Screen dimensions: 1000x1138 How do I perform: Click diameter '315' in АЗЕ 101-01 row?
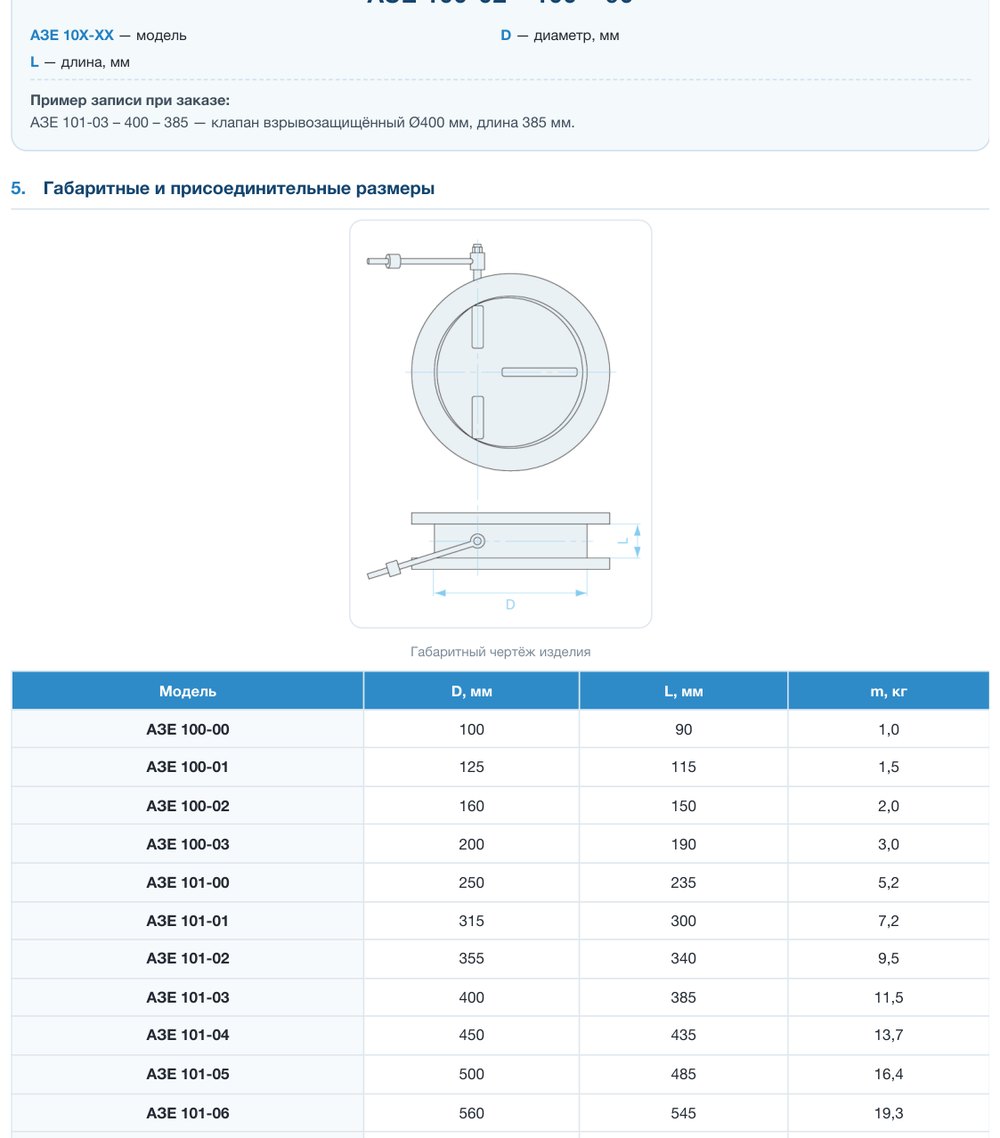tap(472, 921)
